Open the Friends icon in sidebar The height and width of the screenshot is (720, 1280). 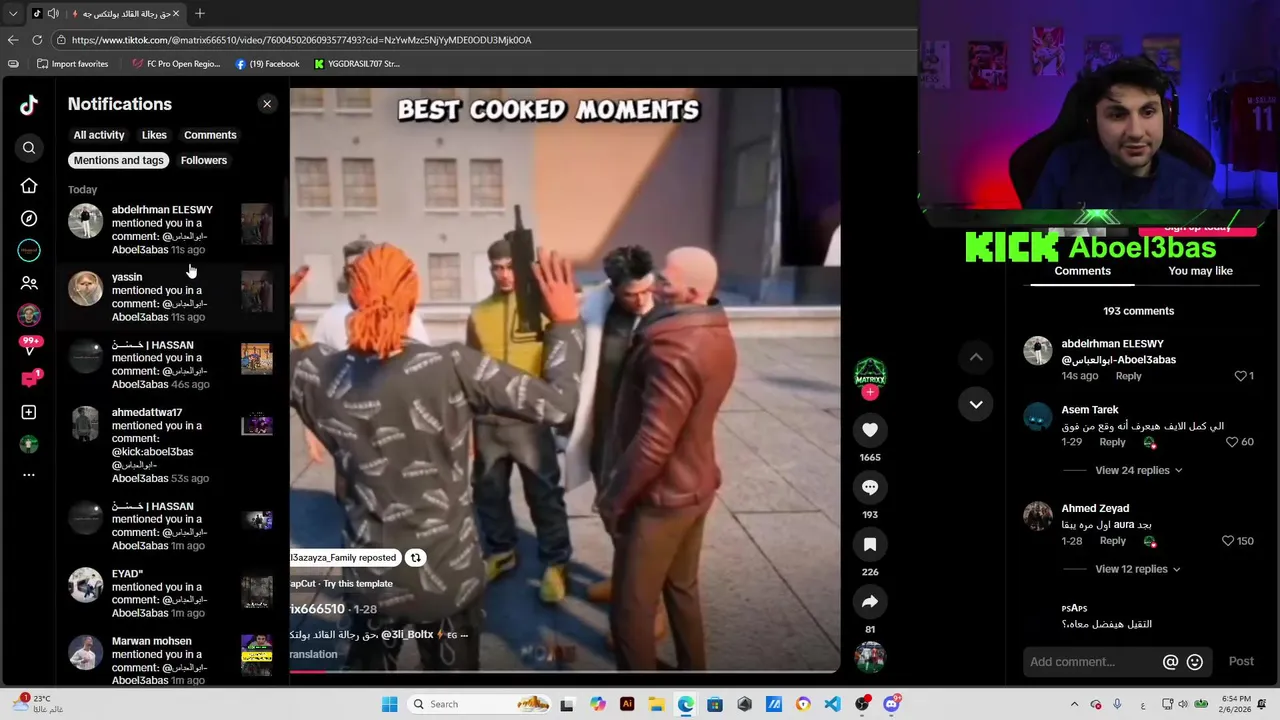click(29, 283)
